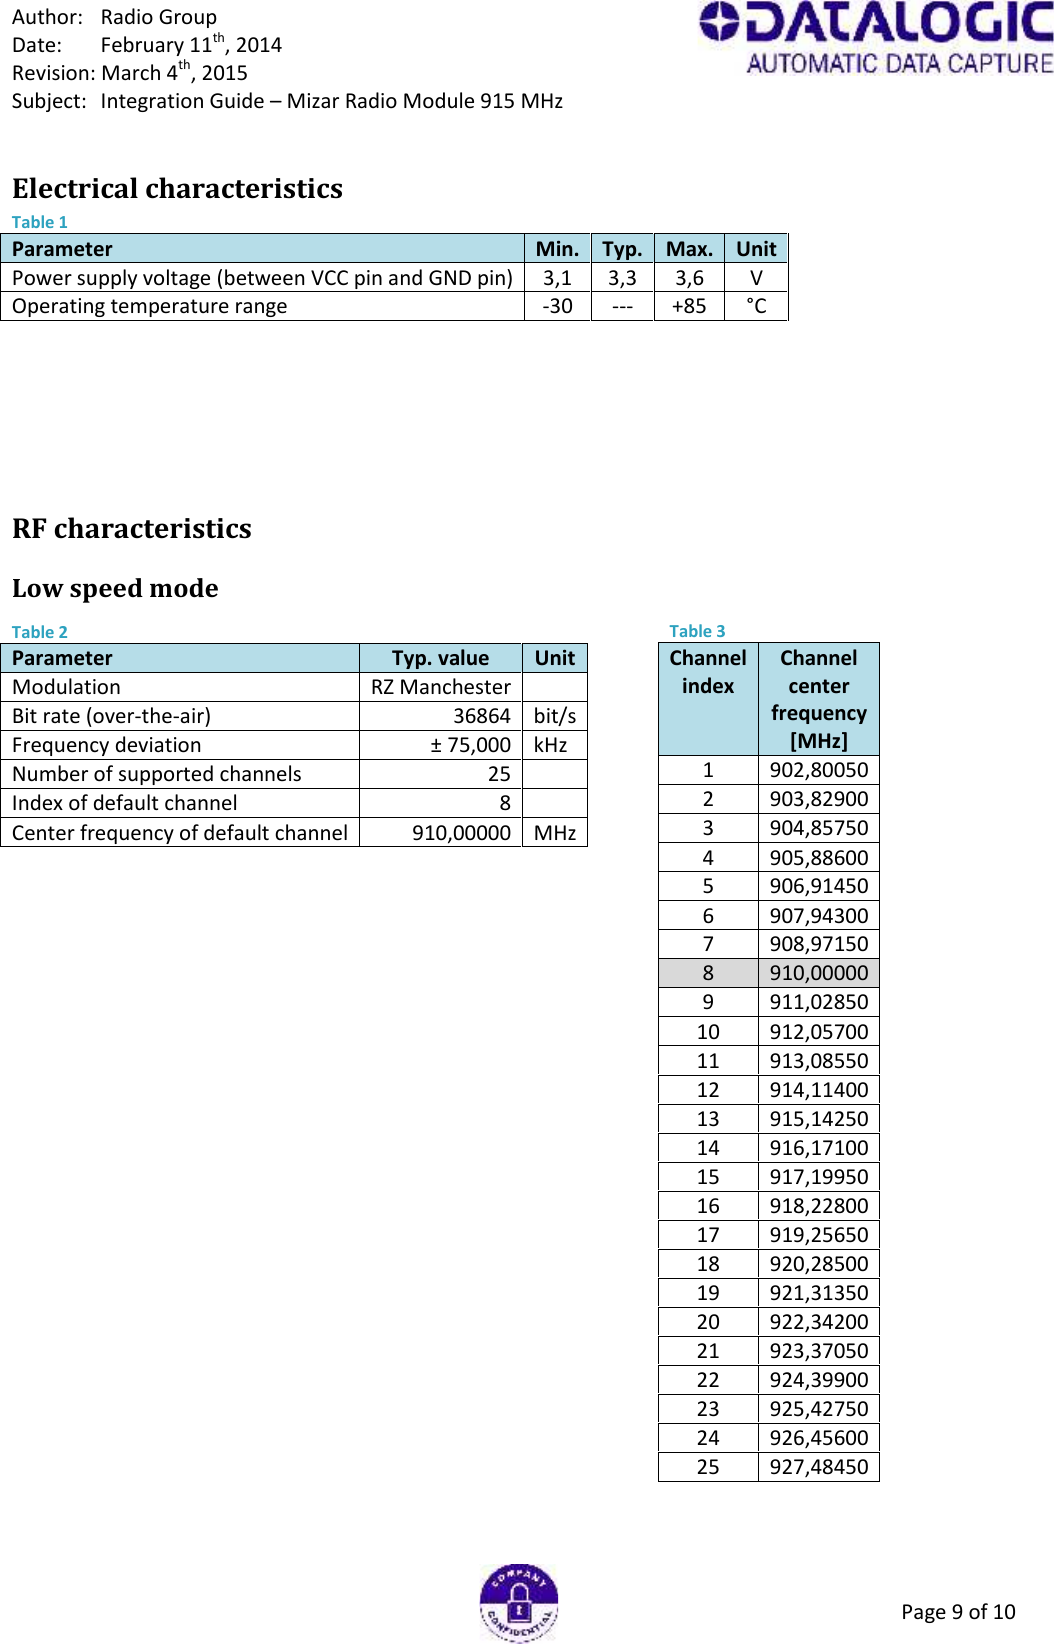The width and height of the screenshot is (1054, 1644).
Task: Click the '921,31350' frequency cell
Action: click(x=819, y=1292)
